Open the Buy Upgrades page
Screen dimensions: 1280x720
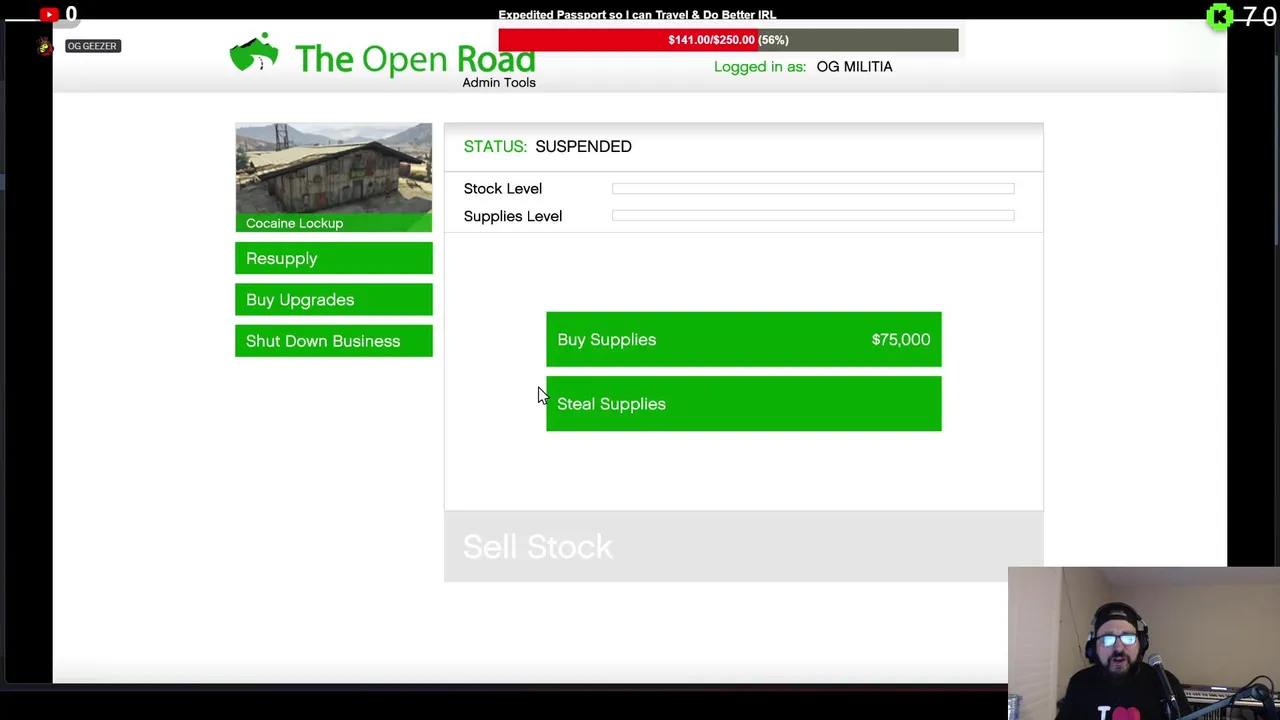pyautogui.click(x=333, y=299)
